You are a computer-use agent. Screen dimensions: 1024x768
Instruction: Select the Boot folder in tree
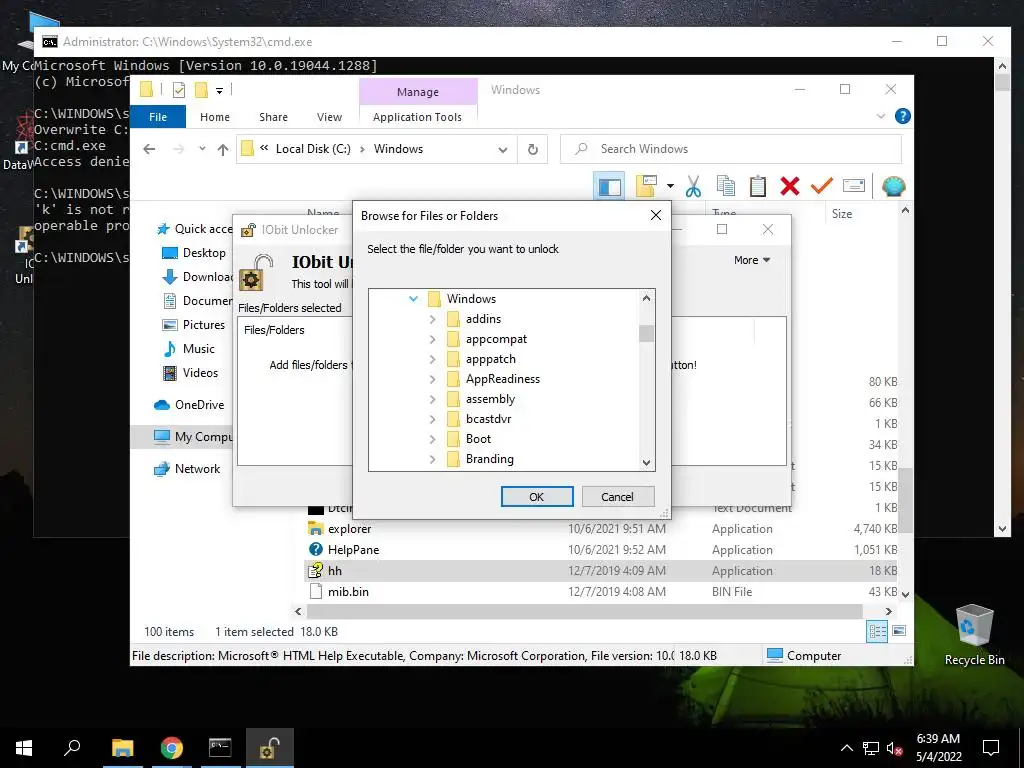[x=478, y=439]
